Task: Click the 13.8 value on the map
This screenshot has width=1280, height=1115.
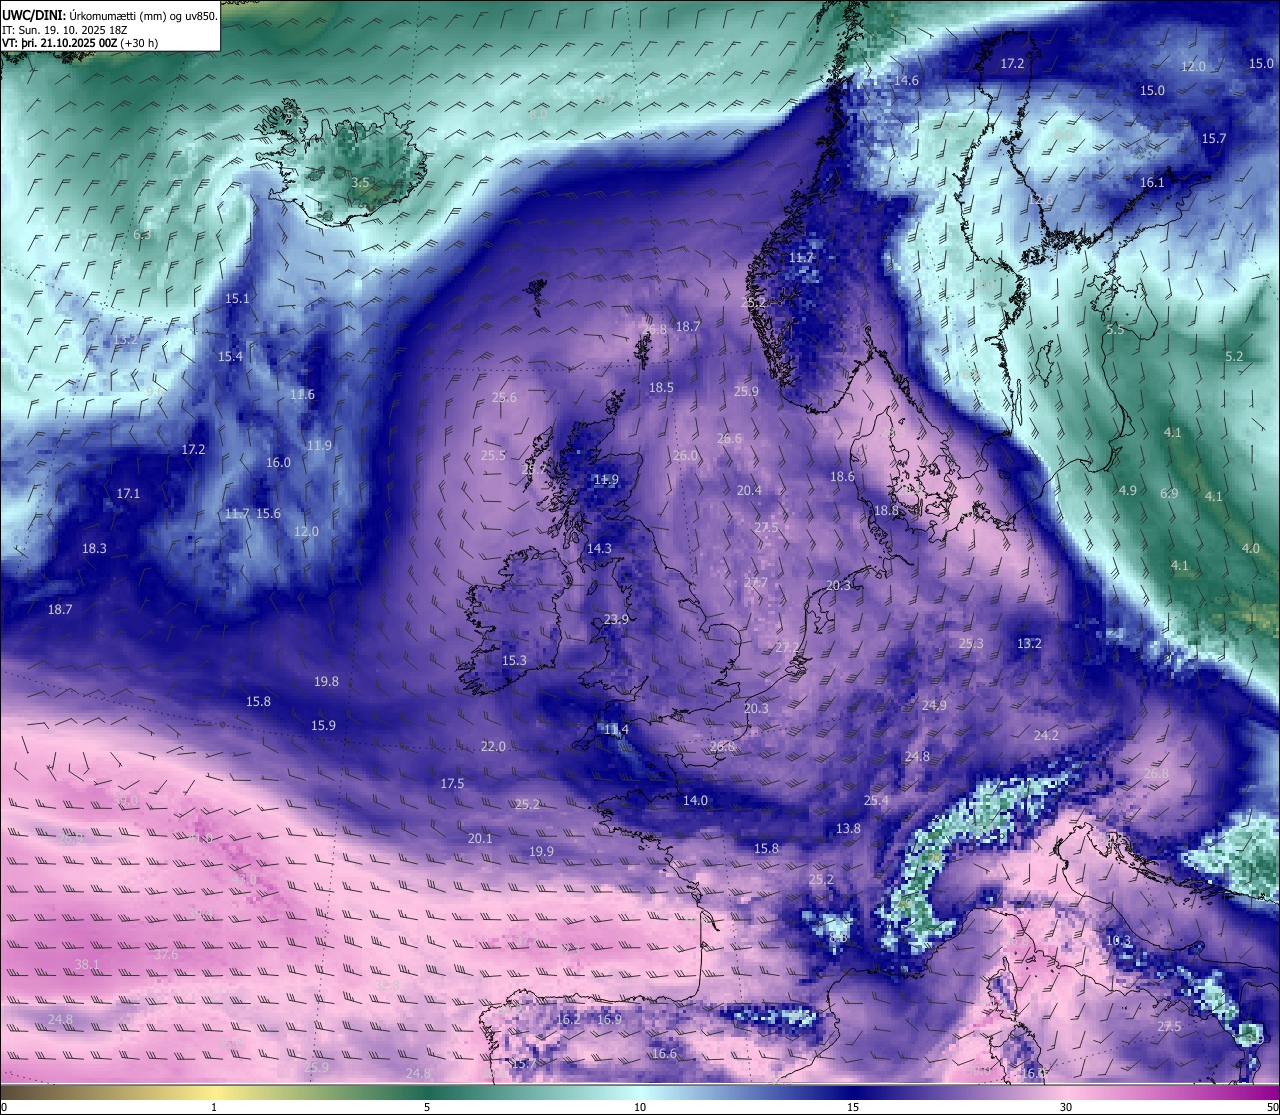Action: tap(848, 828)
